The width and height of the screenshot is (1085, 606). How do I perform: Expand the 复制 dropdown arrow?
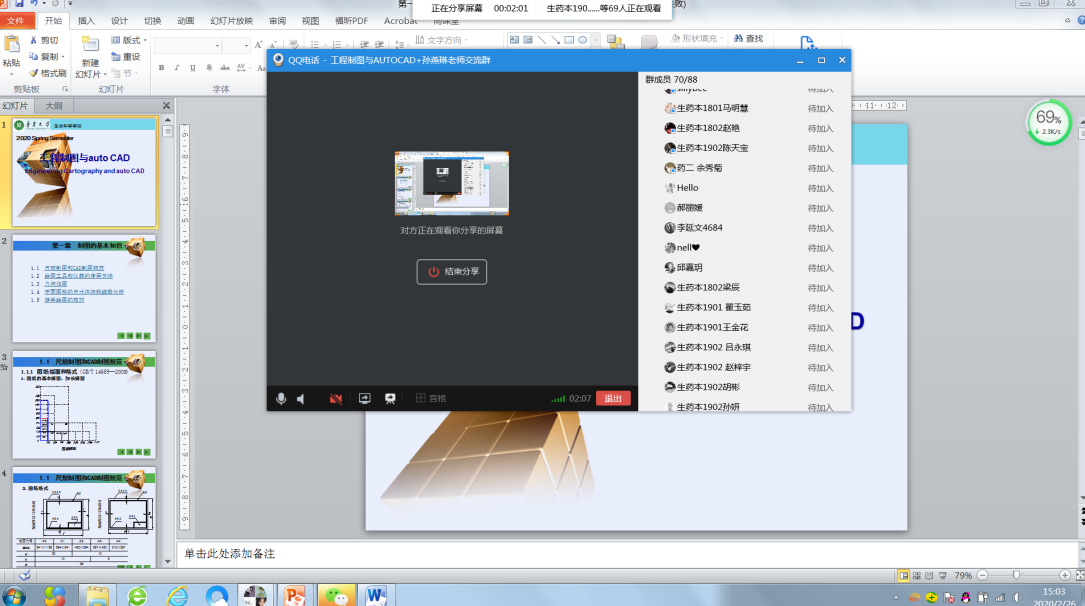63,57
